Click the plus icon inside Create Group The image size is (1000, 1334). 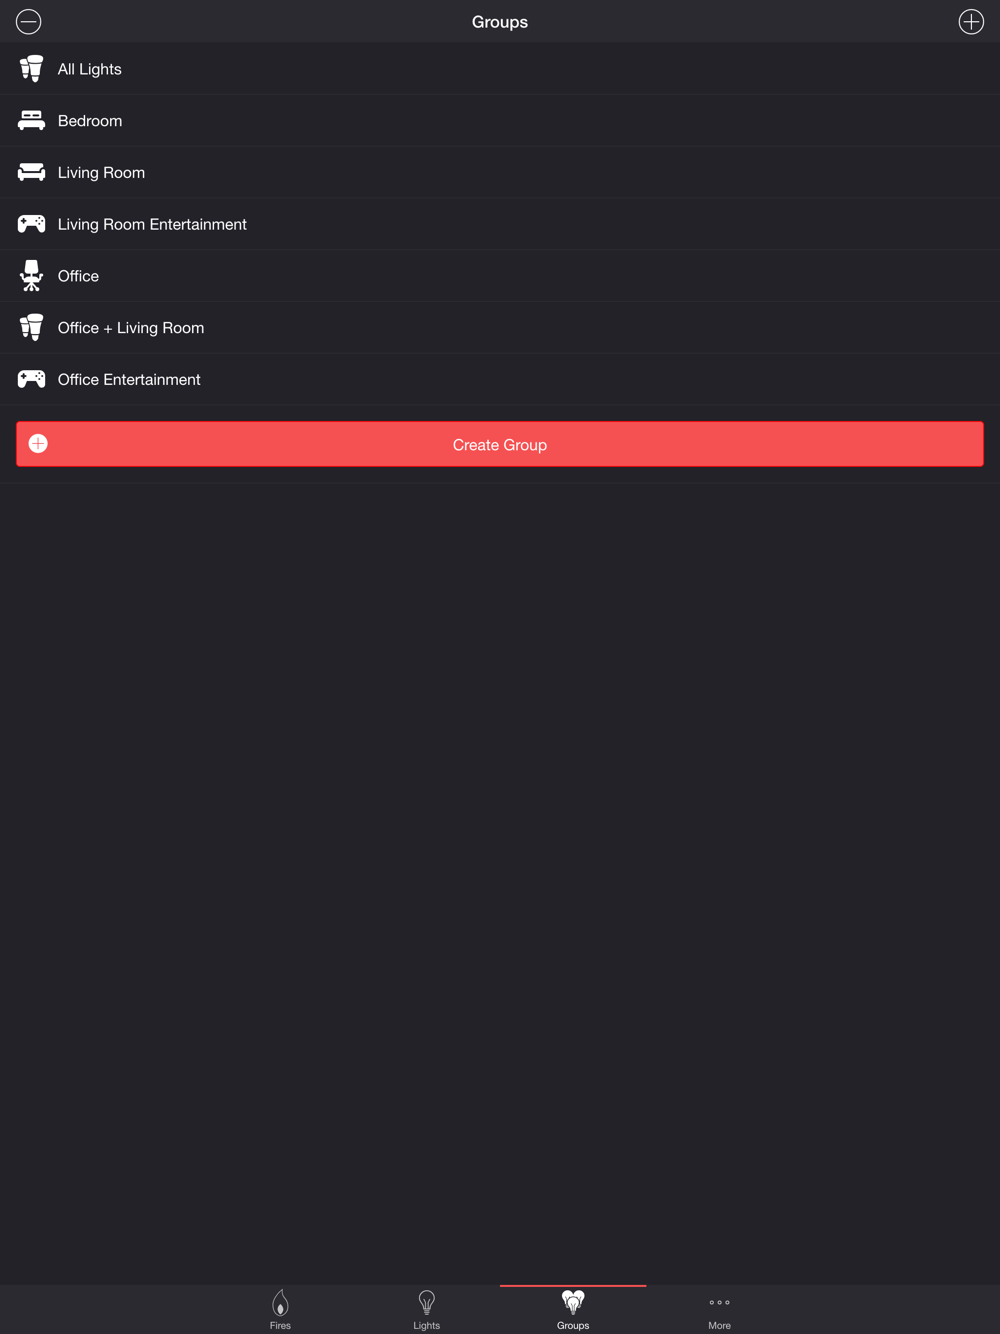38,444
